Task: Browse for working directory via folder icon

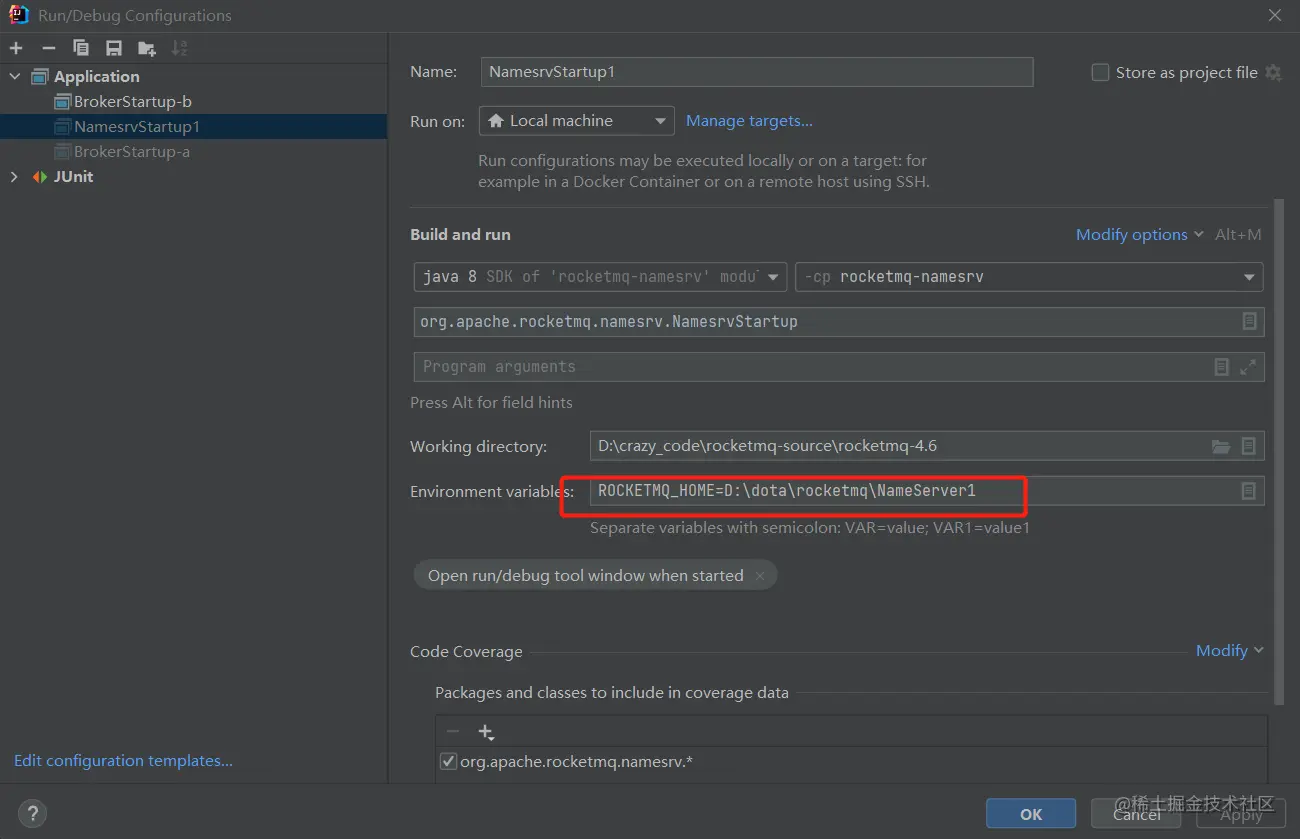Action: pyautogui.click(x=1221, y=446)
